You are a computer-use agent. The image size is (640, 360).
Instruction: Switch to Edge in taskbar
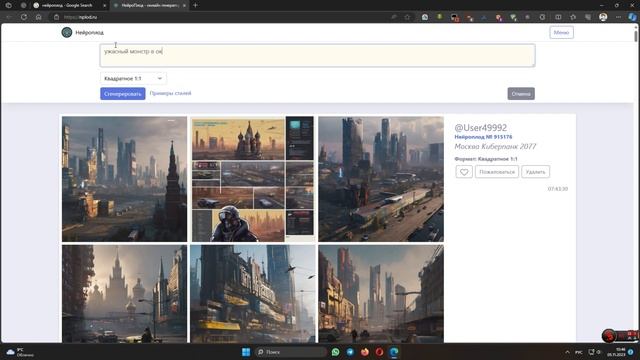(394, 352)
